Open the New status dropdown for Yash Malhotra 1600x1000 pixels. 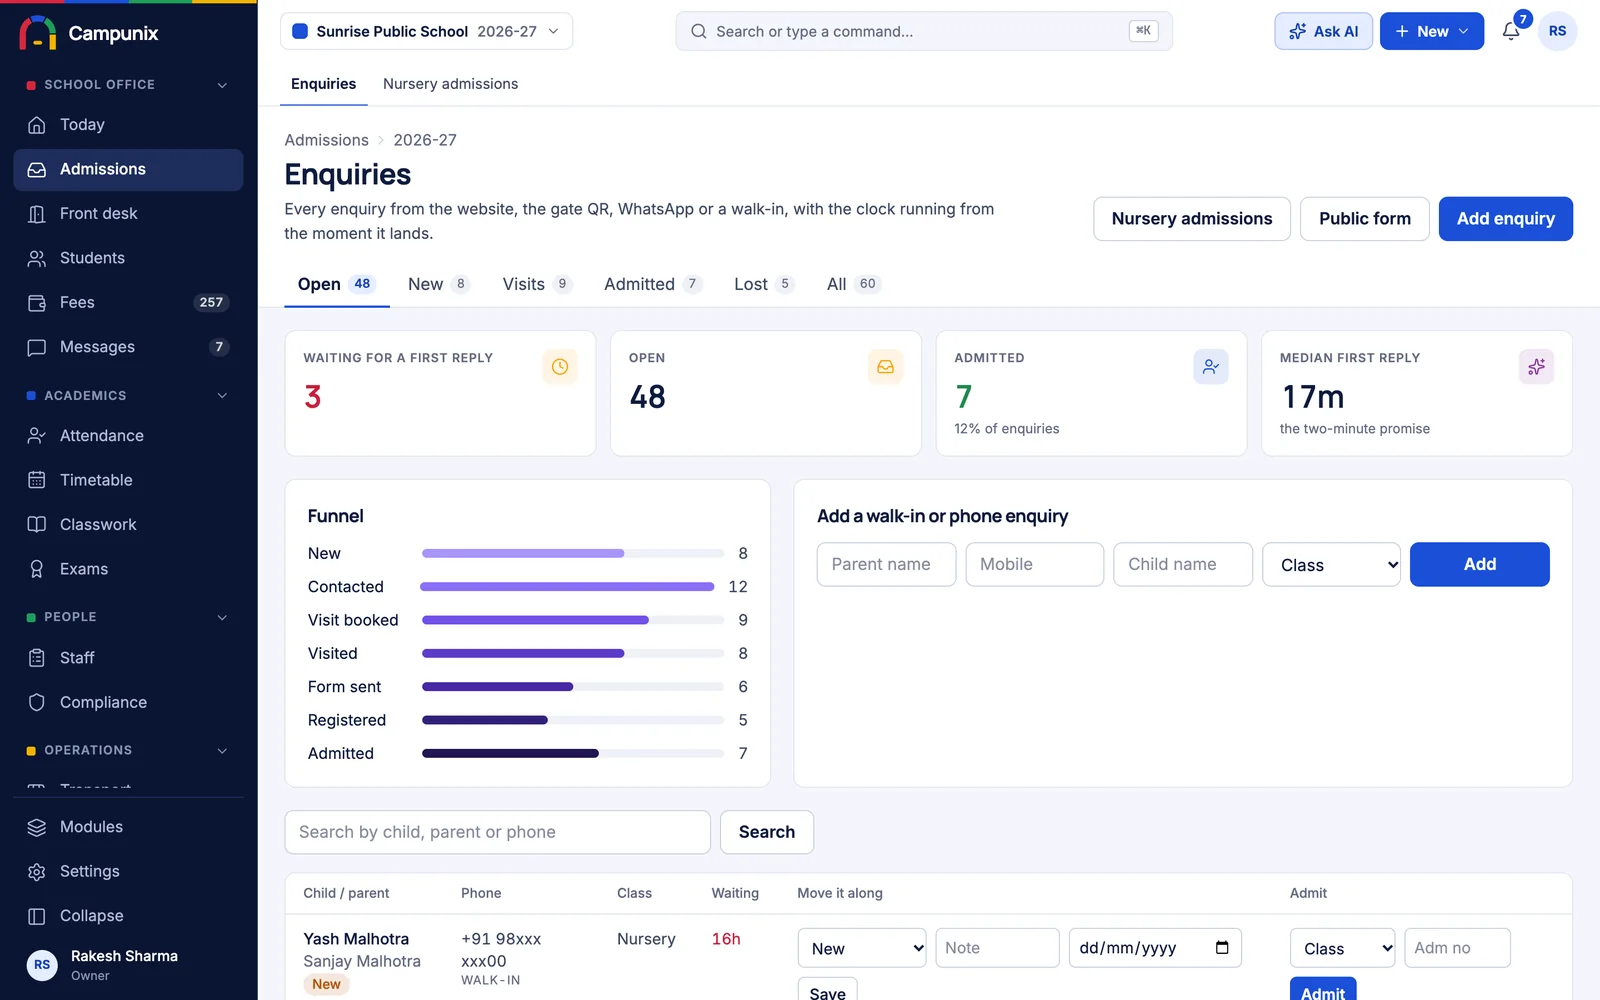point(862,948)
